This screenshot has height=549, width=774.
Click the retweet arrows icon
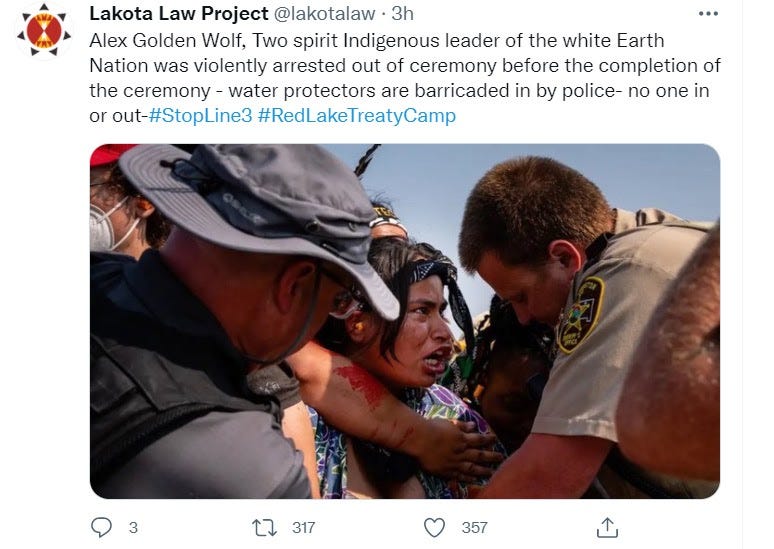pyautogui.click(x=265, y=527)
